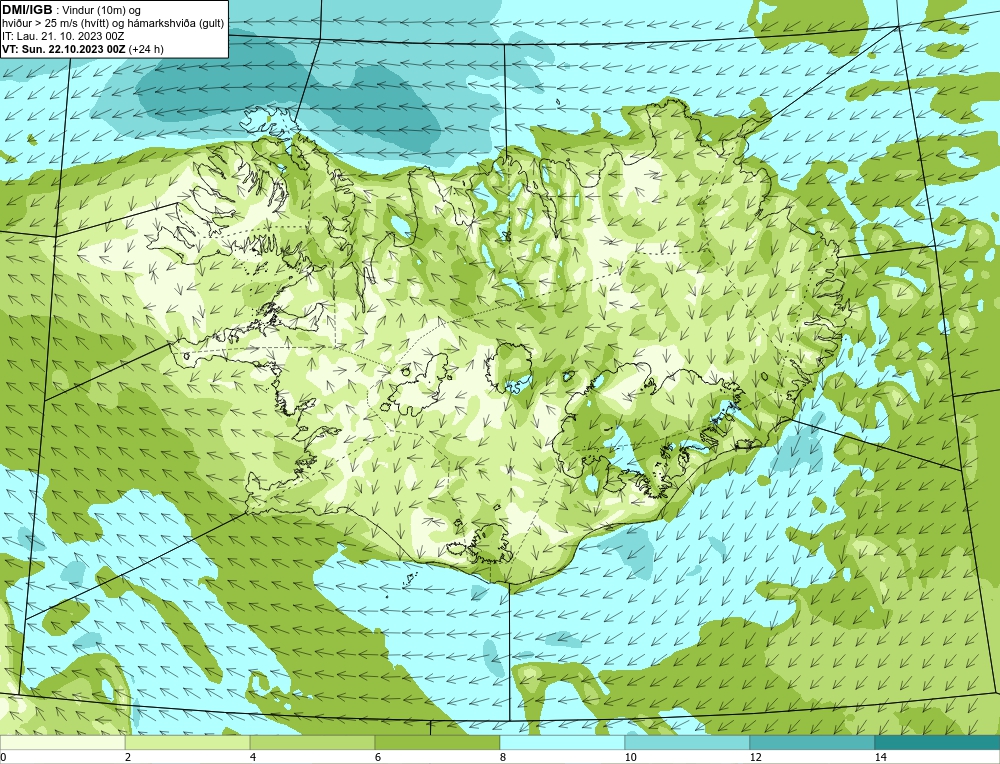Click the 10–12 m/s teal legend swatch
1000x764 pixels.
[x=688, y=742]
